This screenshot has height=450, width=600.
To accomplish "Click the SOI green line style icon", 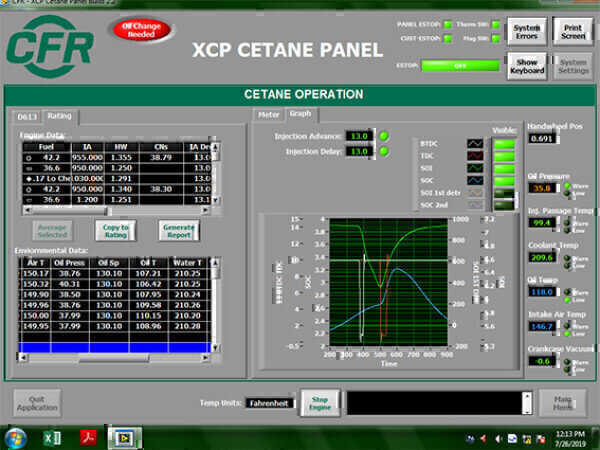I will tap(475, 168).
